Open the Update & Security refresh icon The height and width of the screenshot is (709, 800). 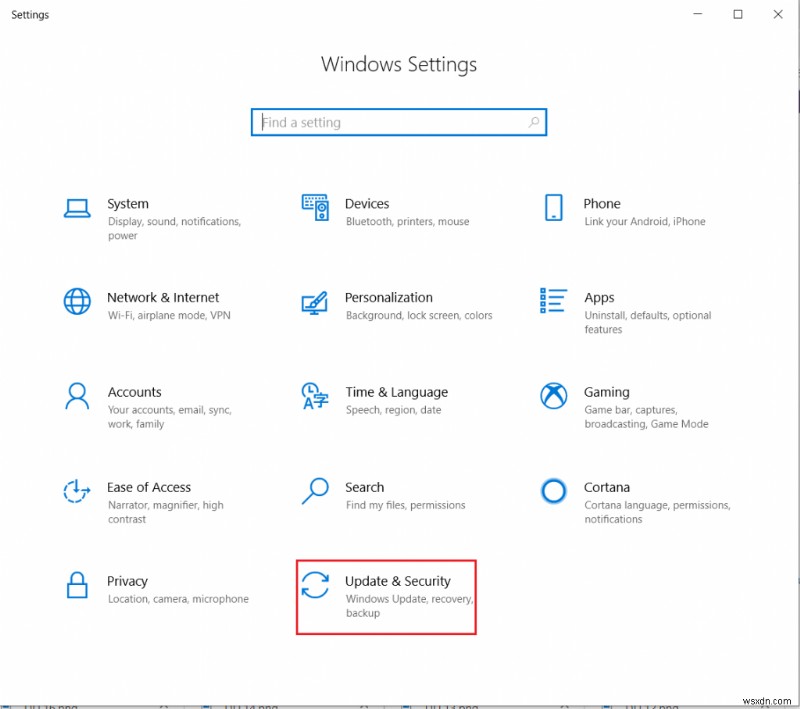316,585
